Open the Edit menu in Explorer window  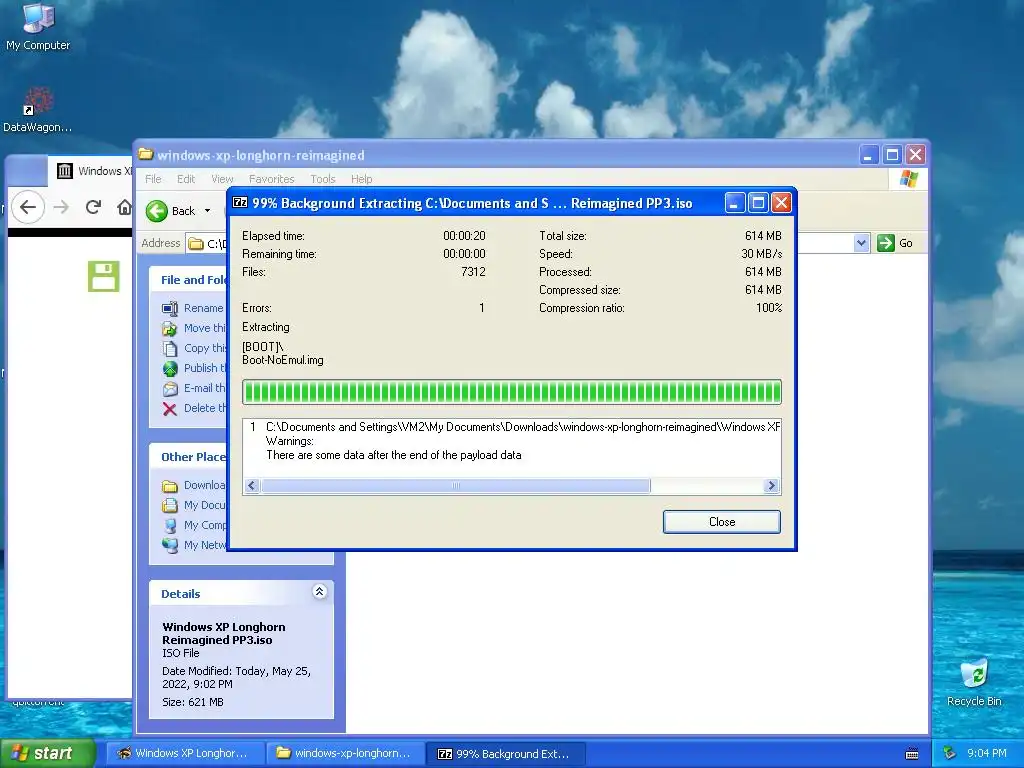185,179
